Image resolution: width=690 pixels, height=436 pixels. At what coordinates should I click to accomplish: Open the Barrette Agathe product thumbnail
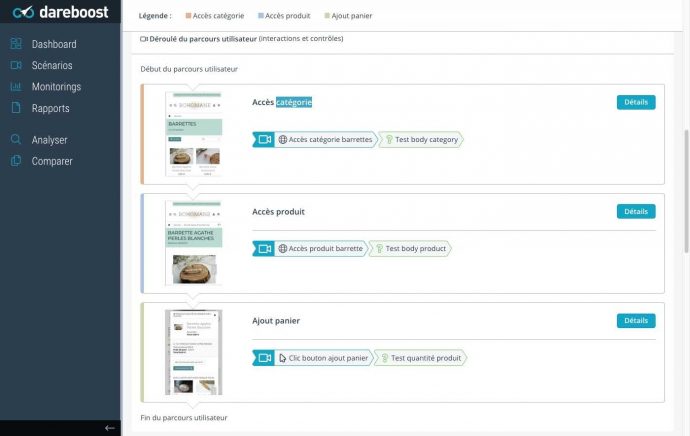tap(194, 243)
